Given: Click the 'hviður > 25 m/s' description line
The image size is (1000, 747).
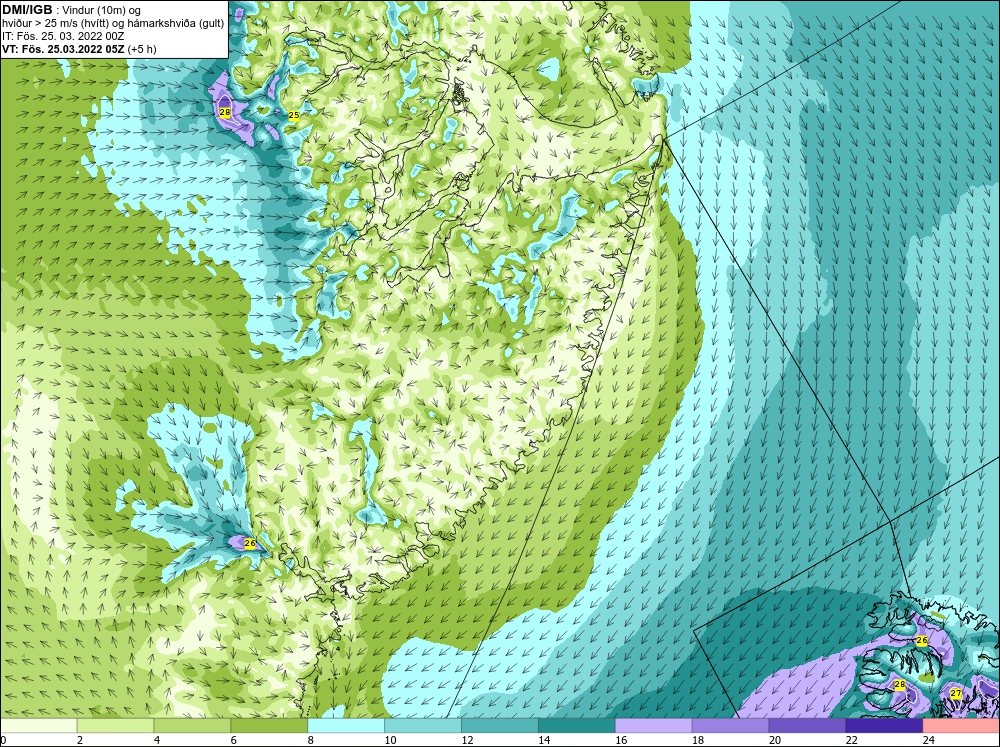Looking at the screenshot, I should tap(113, 23).
